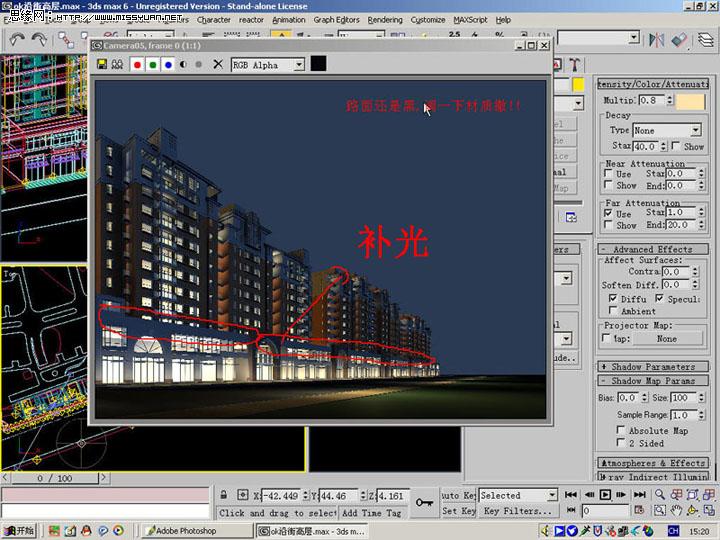This screenshot has width=720, height=540.
Task: Open the Character menu
Action: point(214,20)
